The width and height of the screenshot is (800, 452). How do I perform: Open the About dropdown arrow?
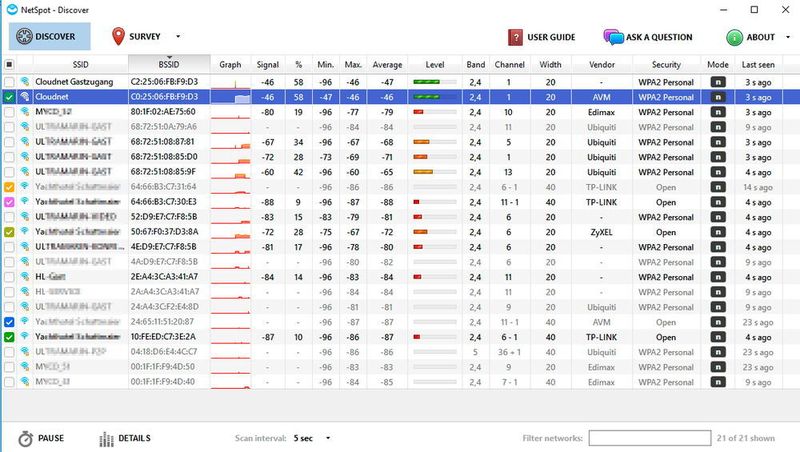788,37
